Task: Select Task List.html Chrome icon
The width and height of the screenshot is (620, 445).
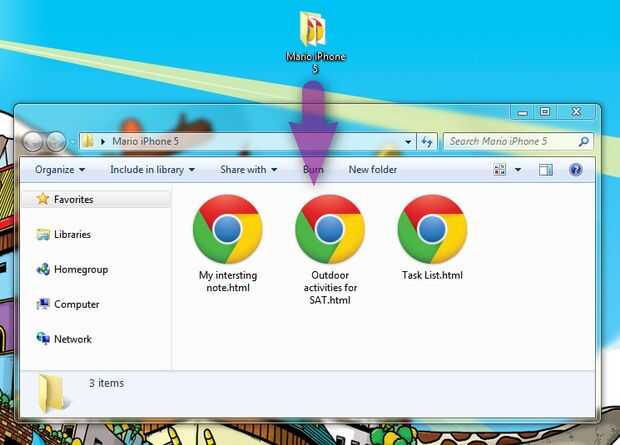Action: click(x=432, y=229)
